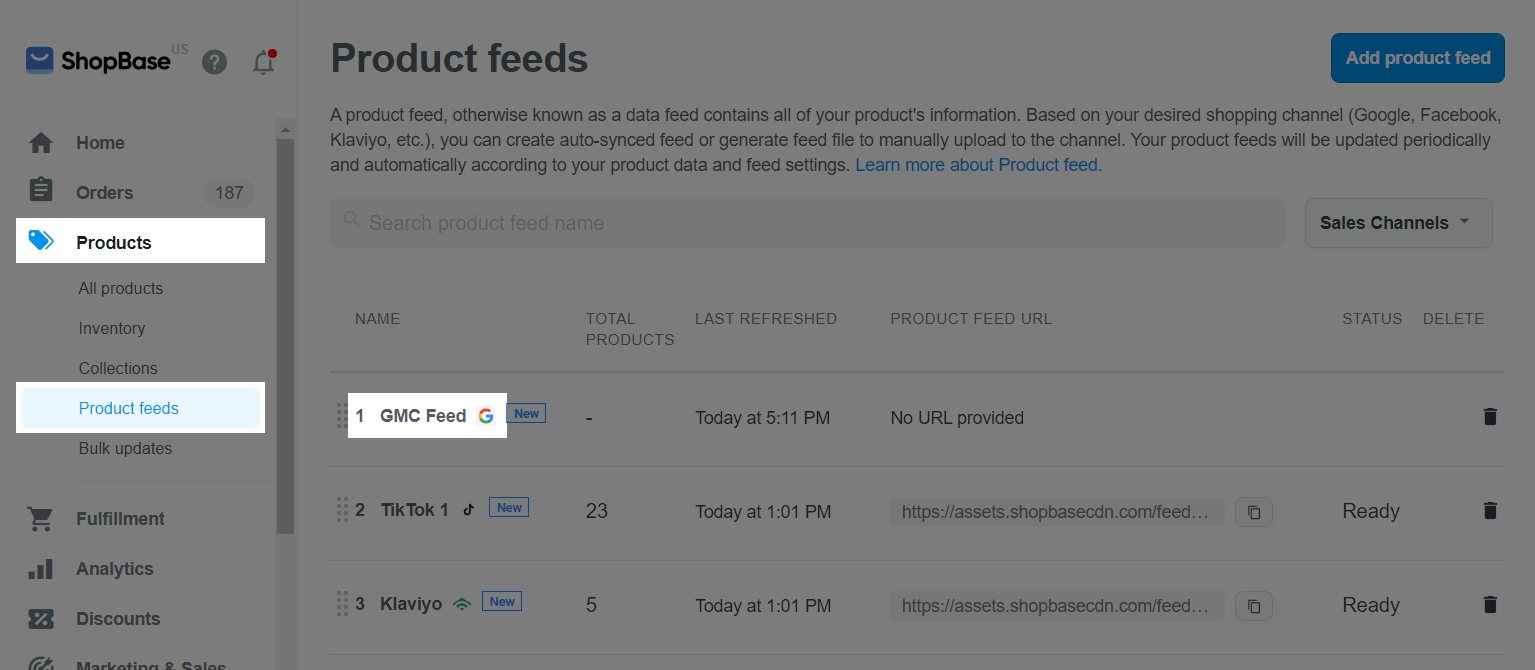Screen dimensions: 1535x670
Task: Open Analytics in sidebar
Action: [x=114, y=569]
